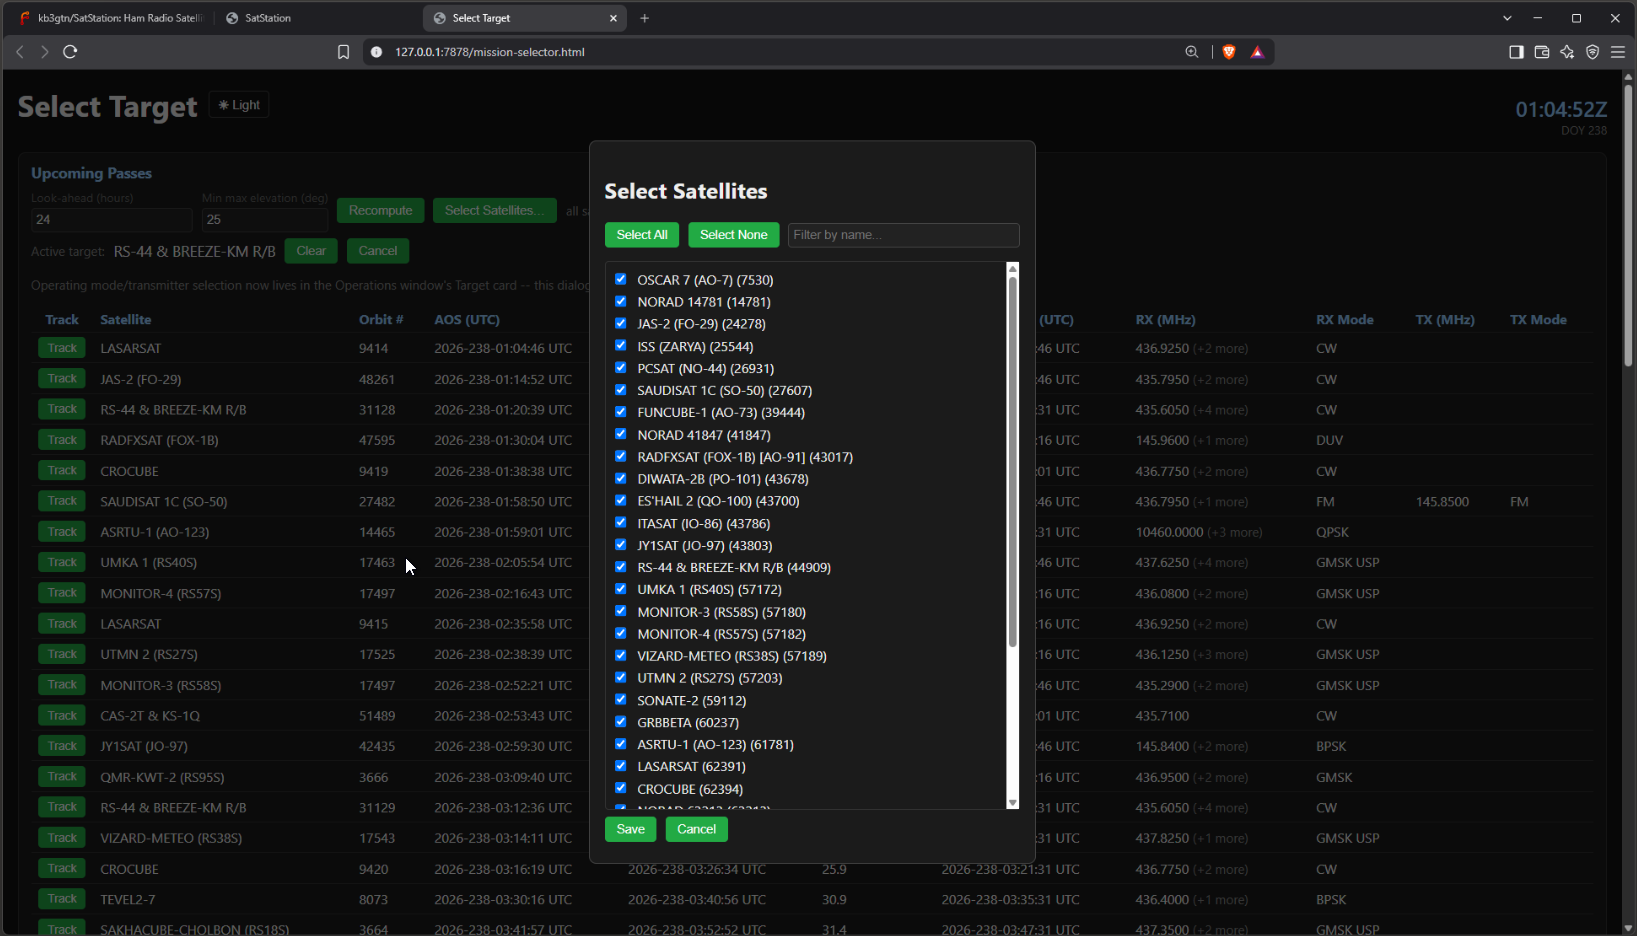Viewport: 1637px width, 936px height.
Task: Click Select All in satellites dialog
Action: pyautogui.click(x=642, y=235)
